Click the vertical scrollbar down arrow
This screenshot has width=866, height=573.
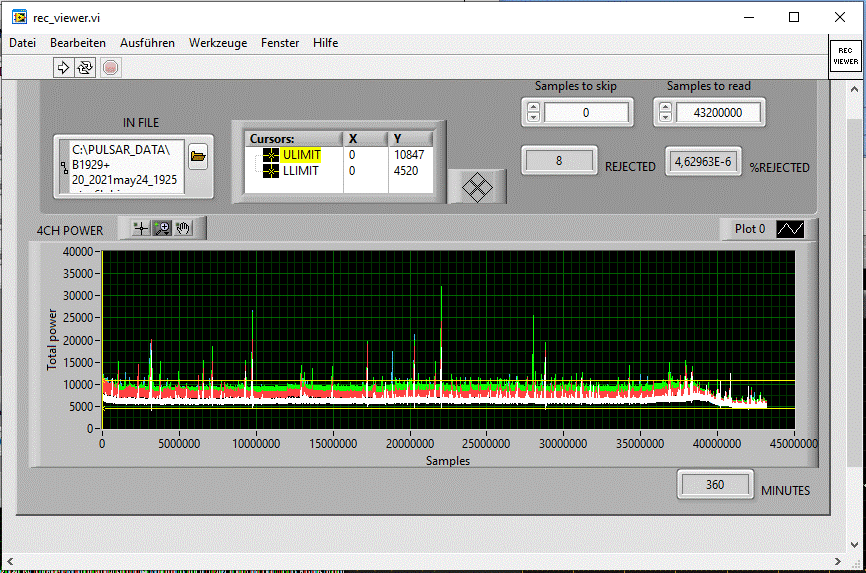point(854,545)
